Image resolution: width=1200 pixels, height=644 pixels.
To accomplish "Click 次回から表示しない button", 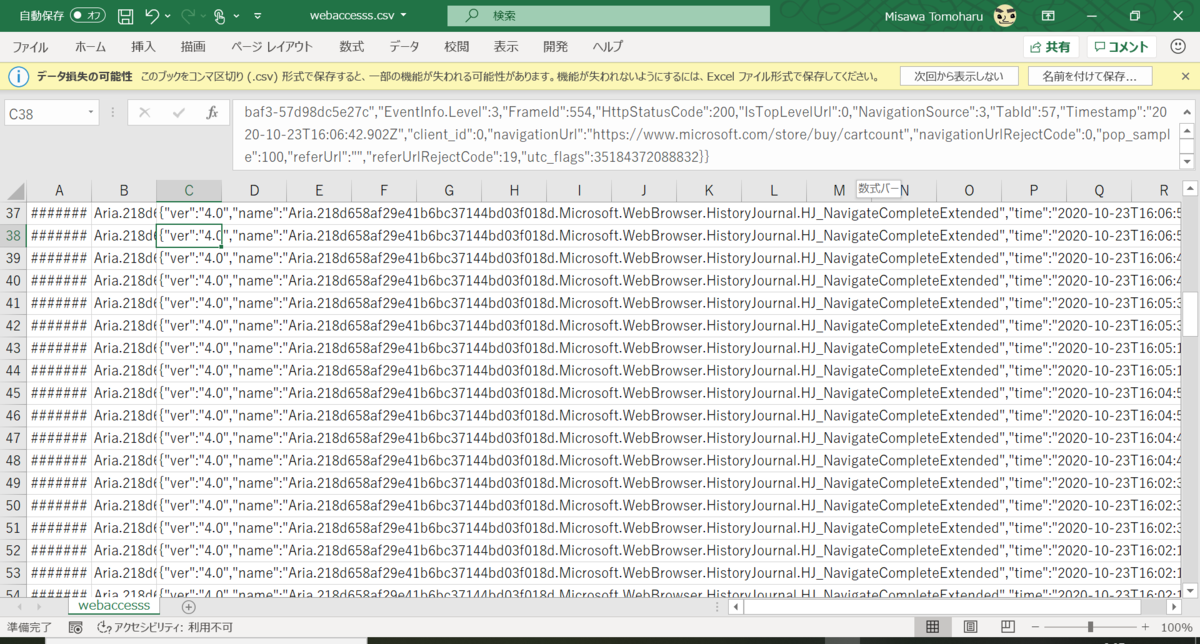I will (x=959, y=76).
